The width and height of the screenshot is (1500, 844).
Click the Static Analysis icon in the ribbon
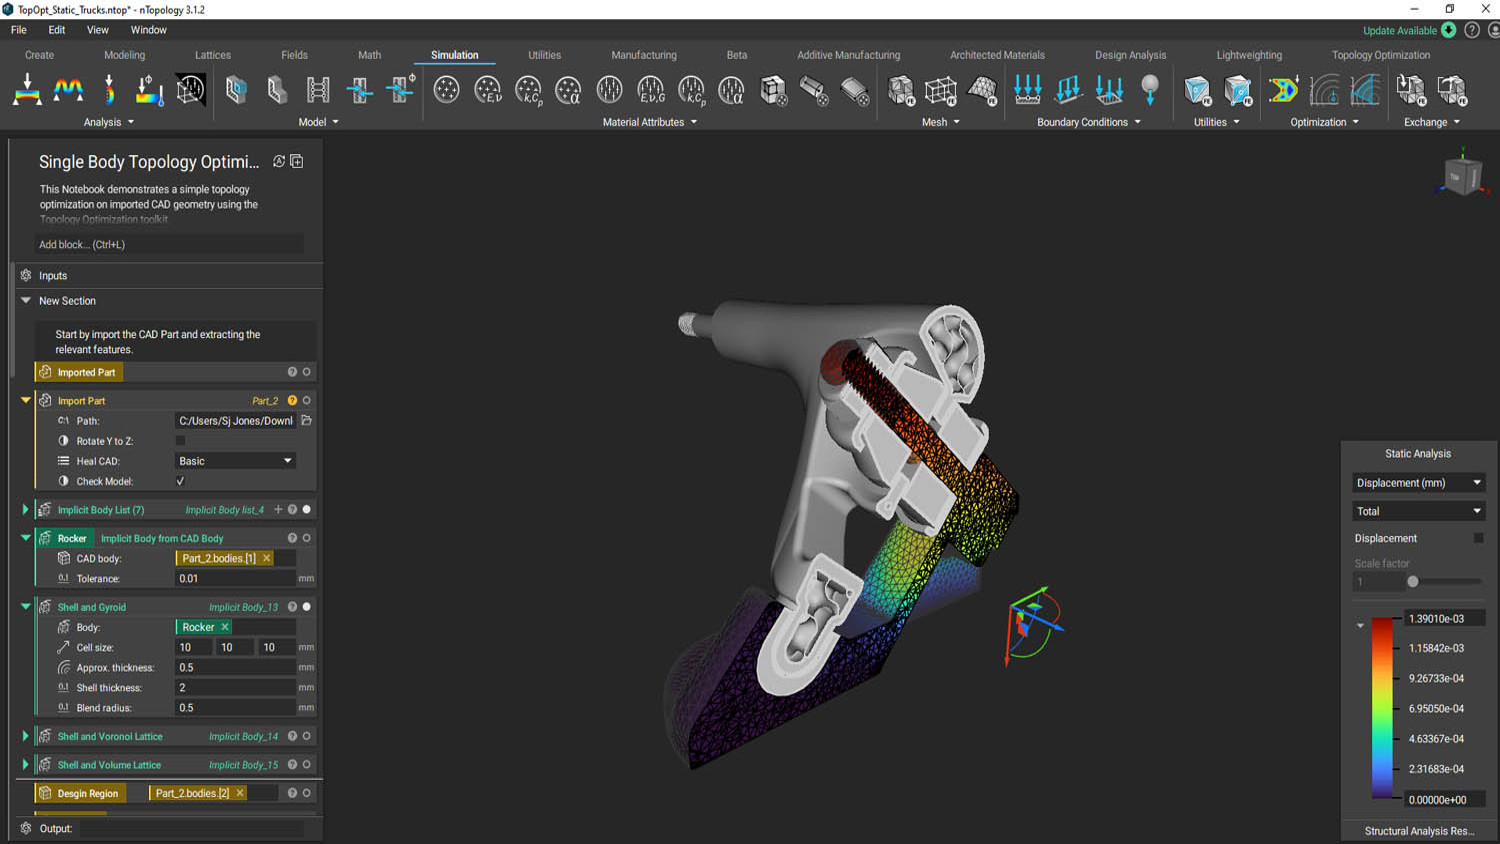pyautogui.click(x=27, y=90)
